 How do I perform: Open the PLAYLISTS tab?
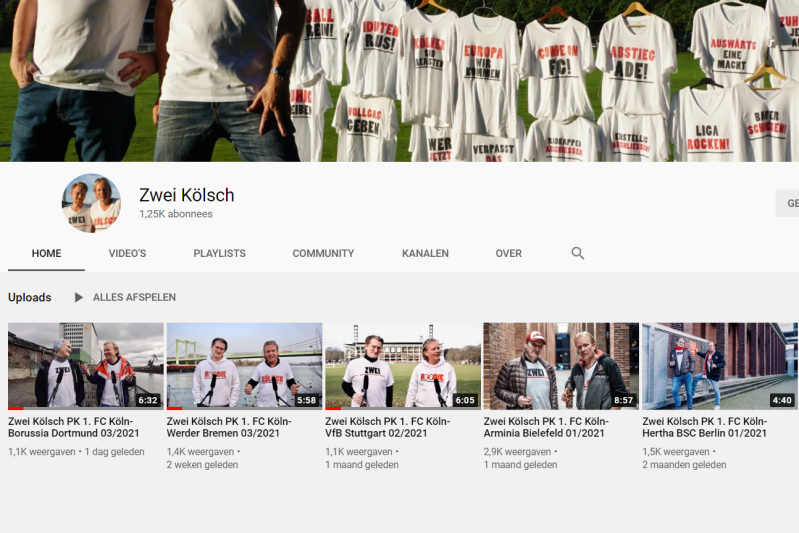[x=220, y=253]
